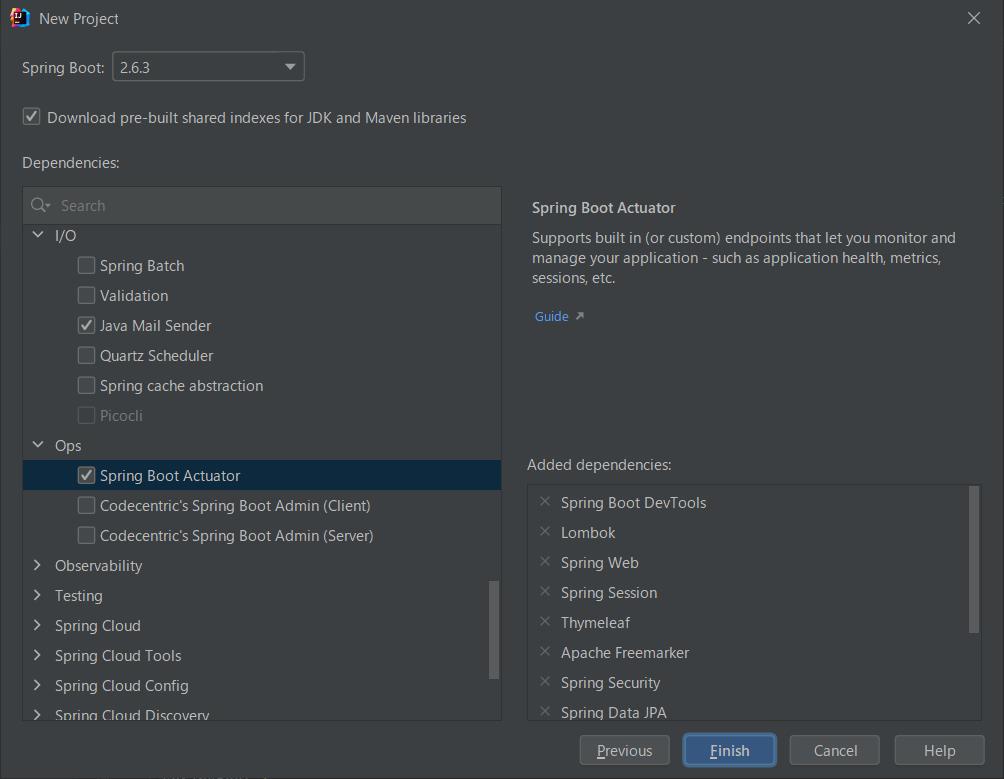
Task: Check Codecentric's Spring Boot Admin (Client)
Action: 86,505
